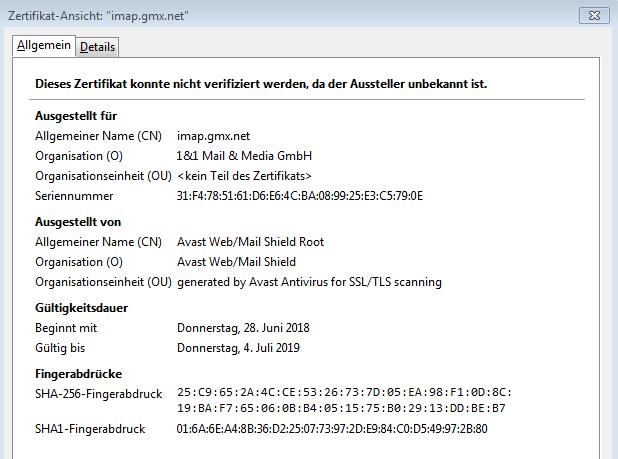Click the title bar text "Zertifikat-Ansicht"
This screenshot has height=459, width=618.
pyautogui.click(x=98, y=16)
